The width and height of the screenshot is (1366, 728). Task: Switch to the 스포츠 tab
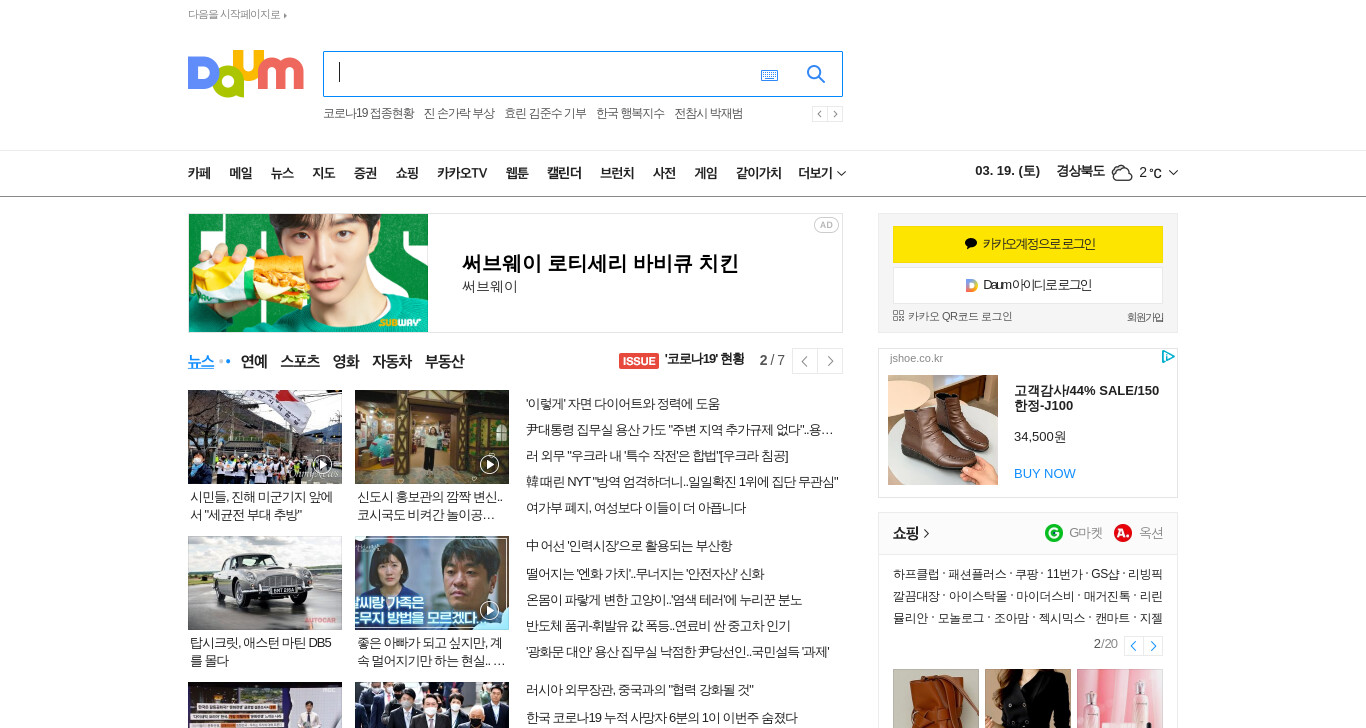coord(300,361)
